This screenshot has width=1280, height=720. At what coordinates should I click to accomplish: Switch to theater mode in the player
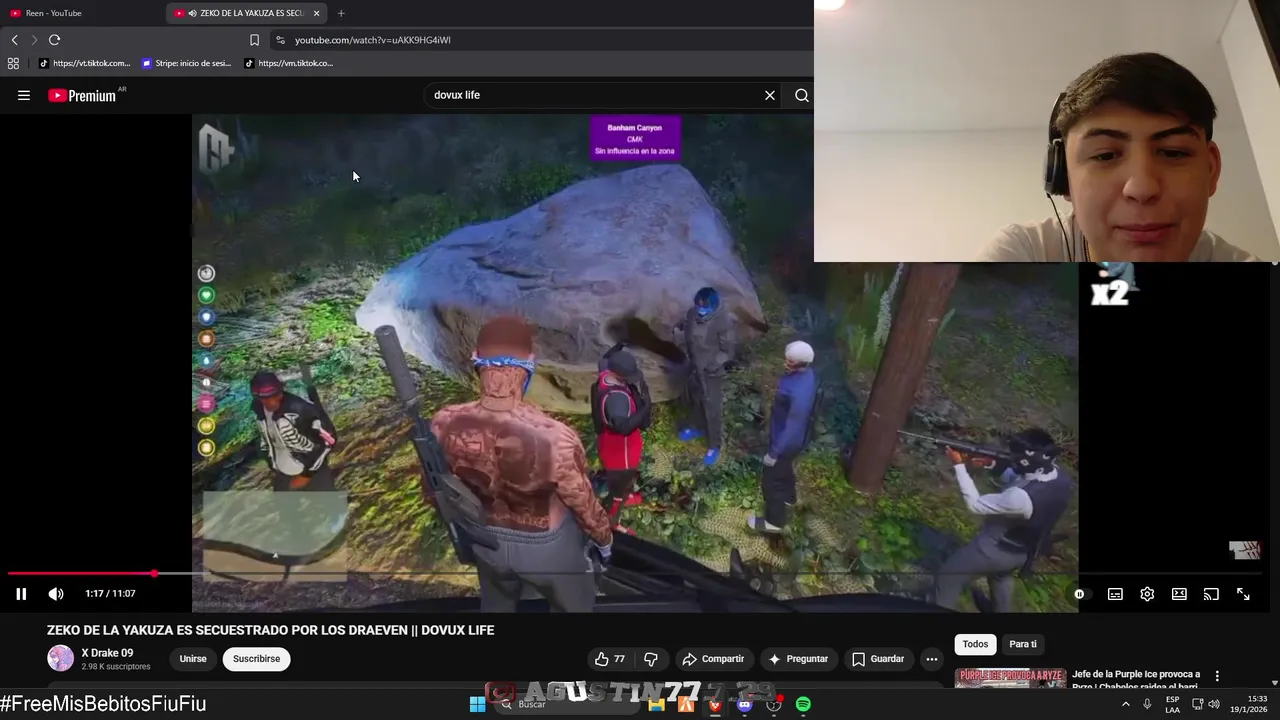(x=1179, y=594)
